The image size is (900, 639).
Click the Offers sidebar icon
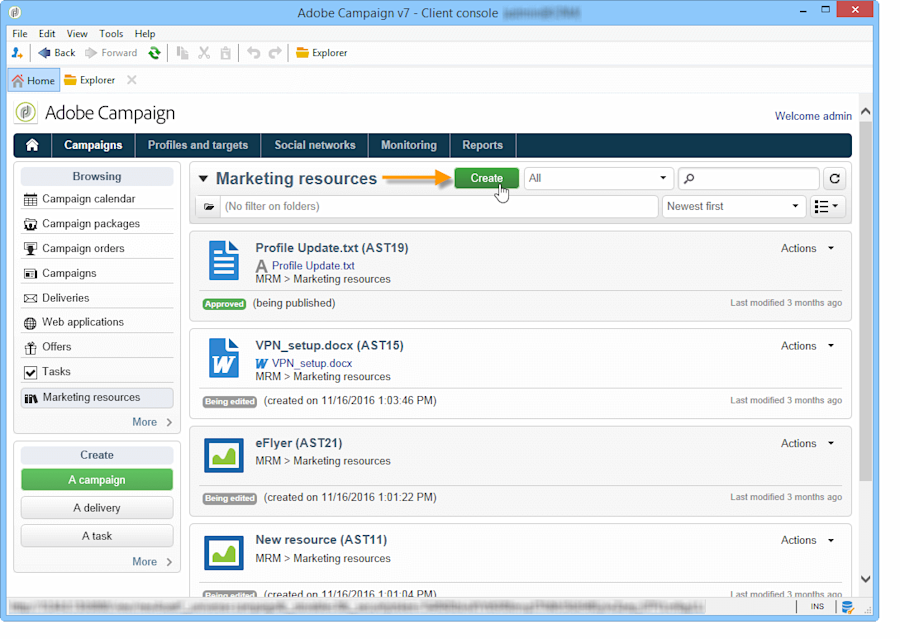(28, 347)
